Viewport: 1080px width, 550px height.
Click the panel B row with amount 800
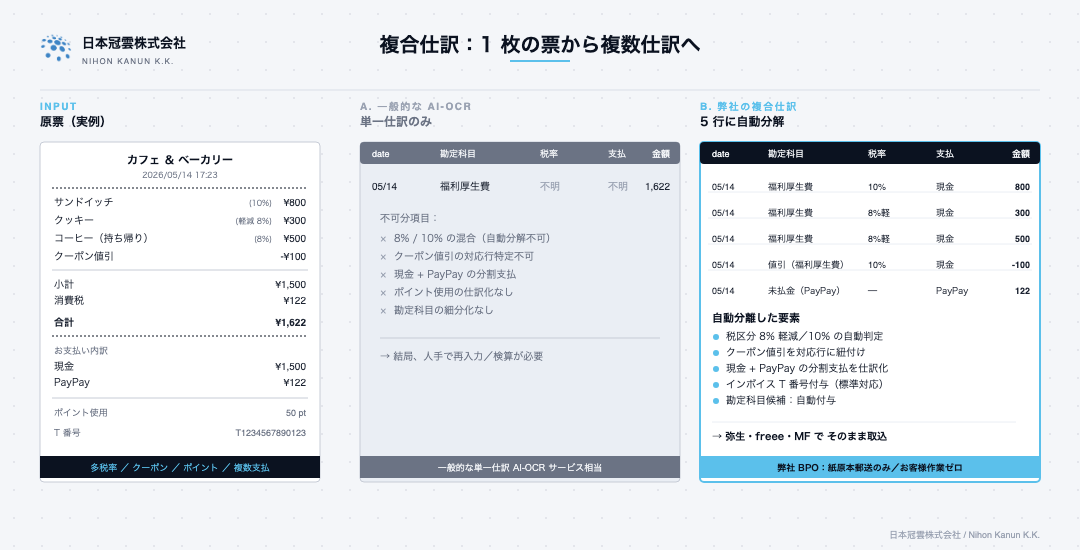871,187
